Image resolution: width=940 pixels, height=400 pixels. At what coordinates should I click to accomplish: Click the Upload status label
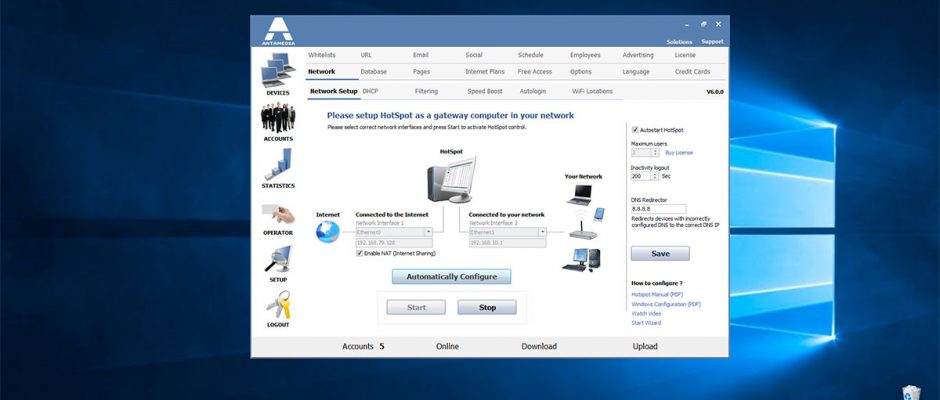click(x=645, y=346)
